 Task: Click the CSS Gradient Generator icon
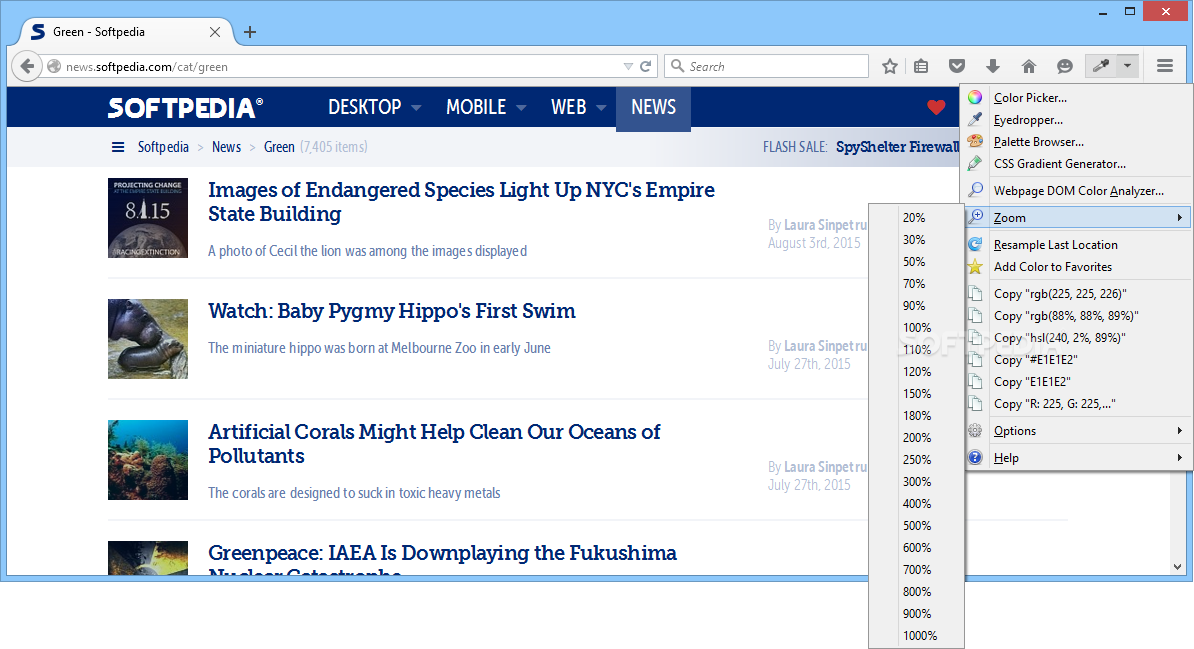(975, 164)
